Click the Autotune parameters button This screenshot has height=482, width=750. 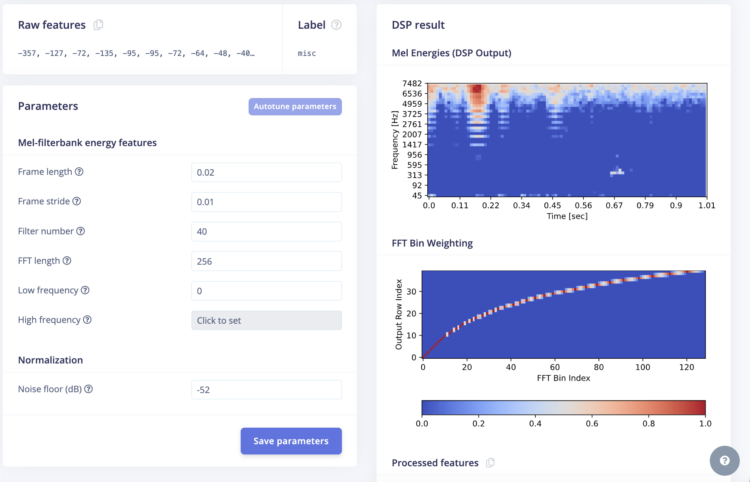pyautogui.click(x=295, y=106)
